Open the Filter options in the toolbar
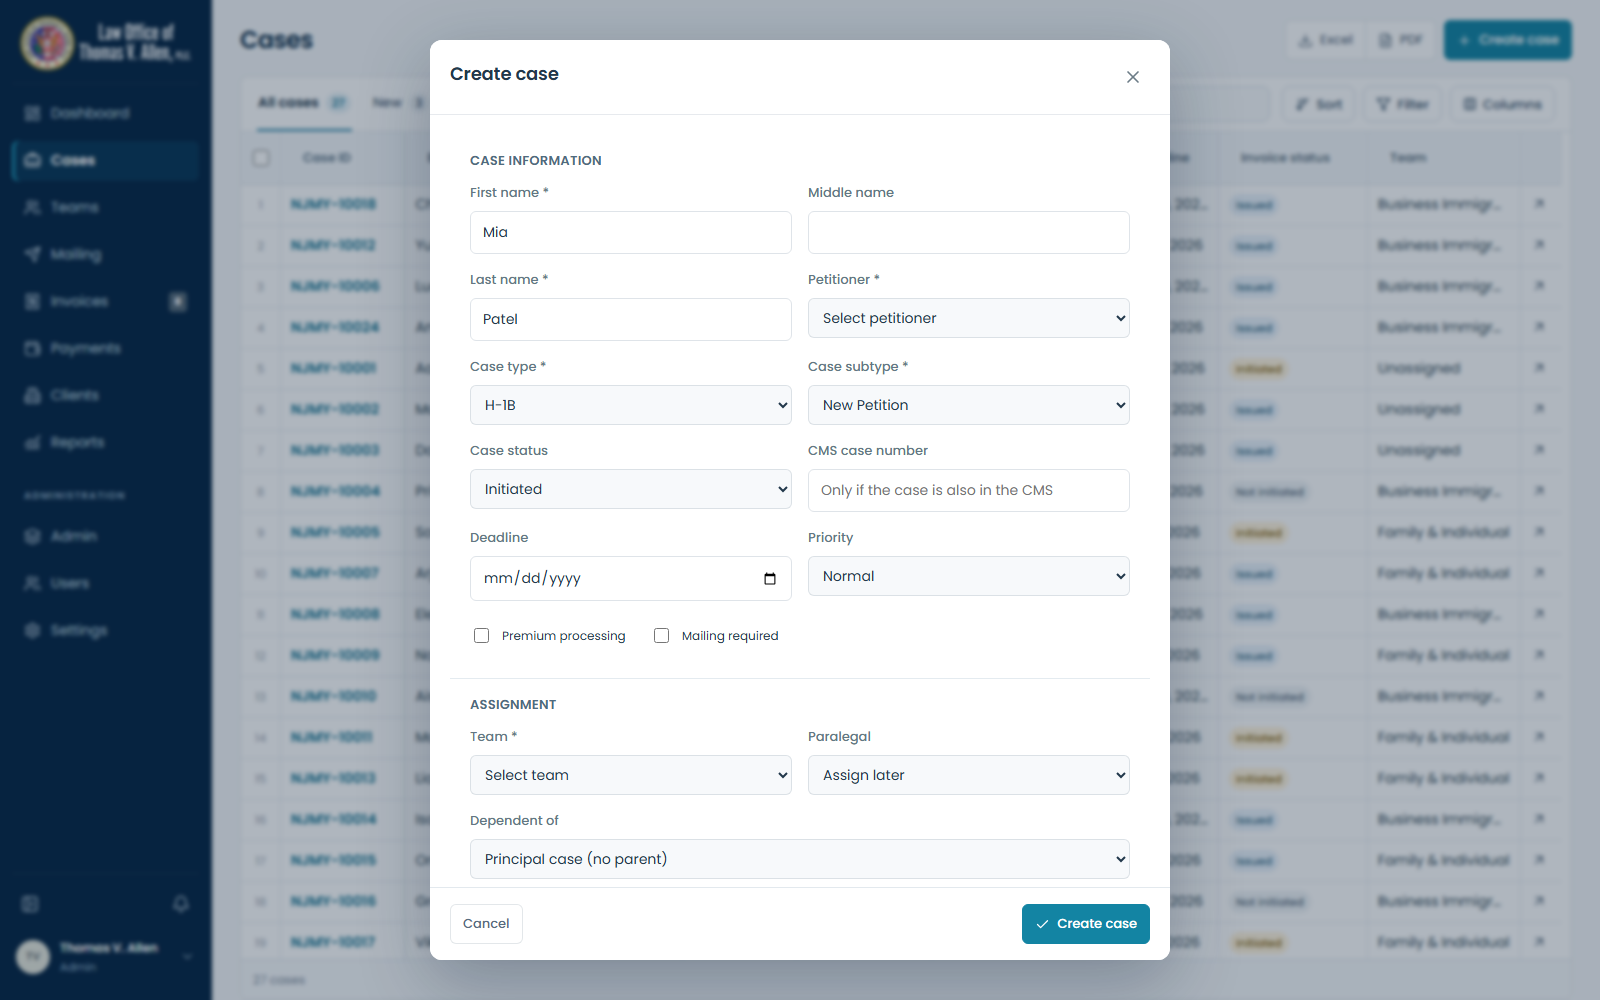This screenshot has height=1000, width=1600. point(1402,104)
